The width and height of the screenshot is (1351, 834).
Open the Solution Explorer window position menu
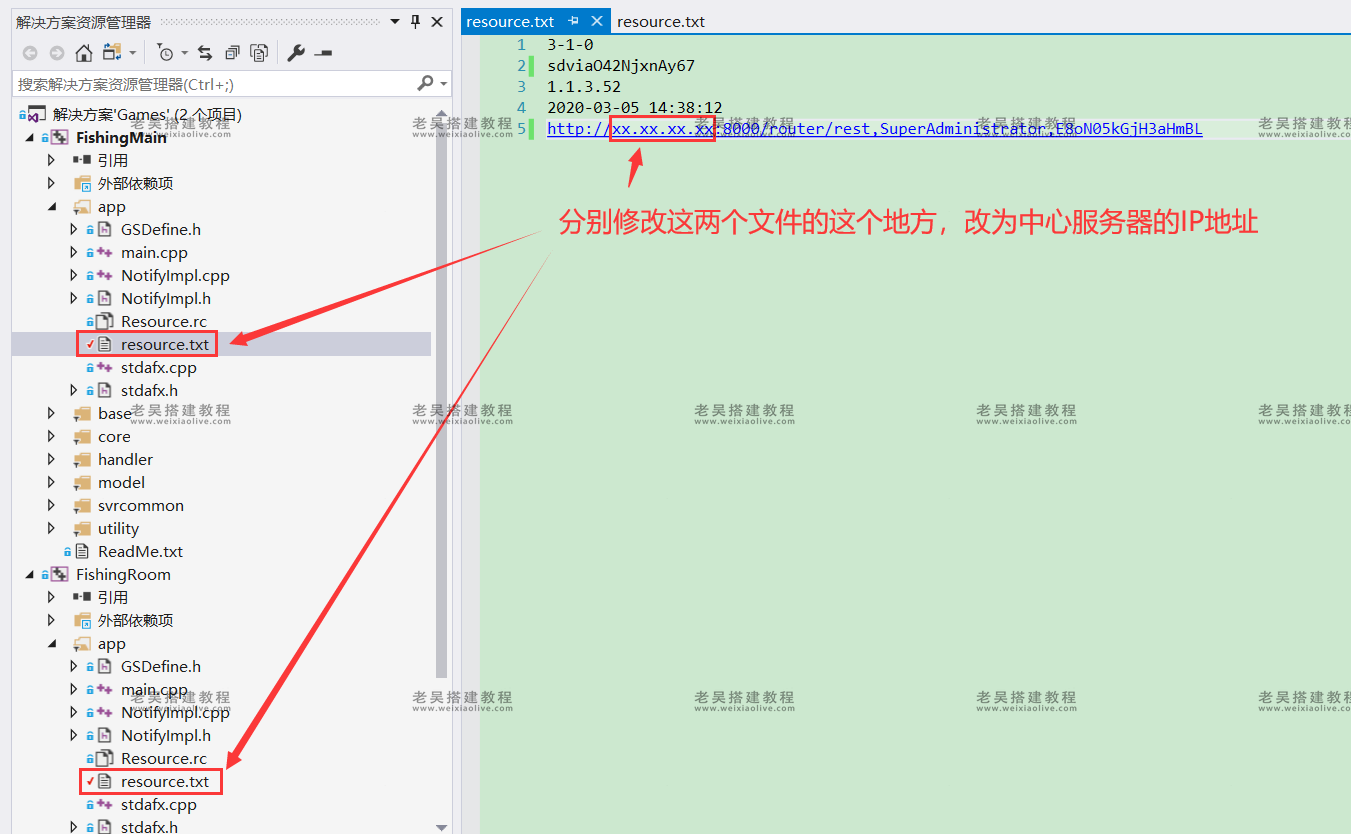395,21
